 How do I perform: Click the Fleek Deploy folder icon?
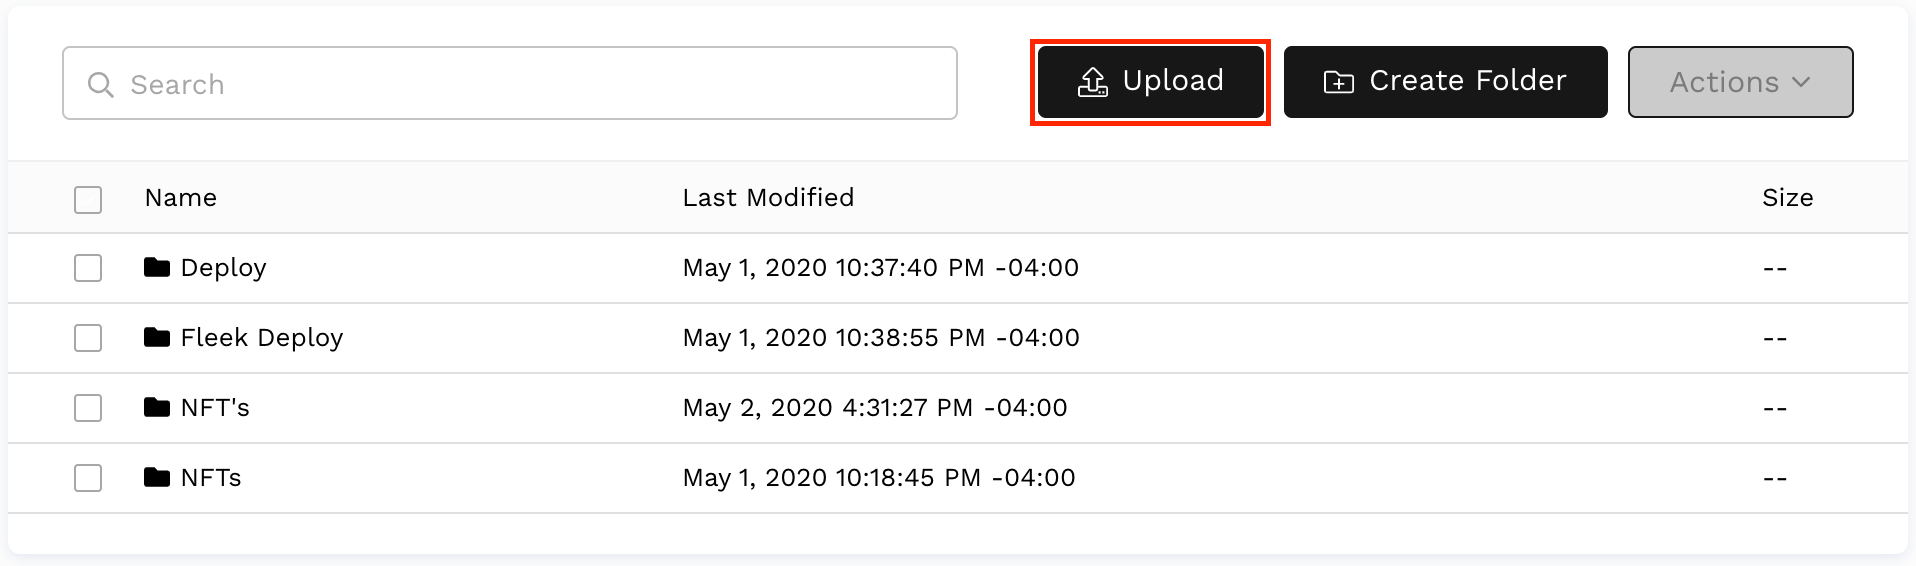[x=157, y=337]
